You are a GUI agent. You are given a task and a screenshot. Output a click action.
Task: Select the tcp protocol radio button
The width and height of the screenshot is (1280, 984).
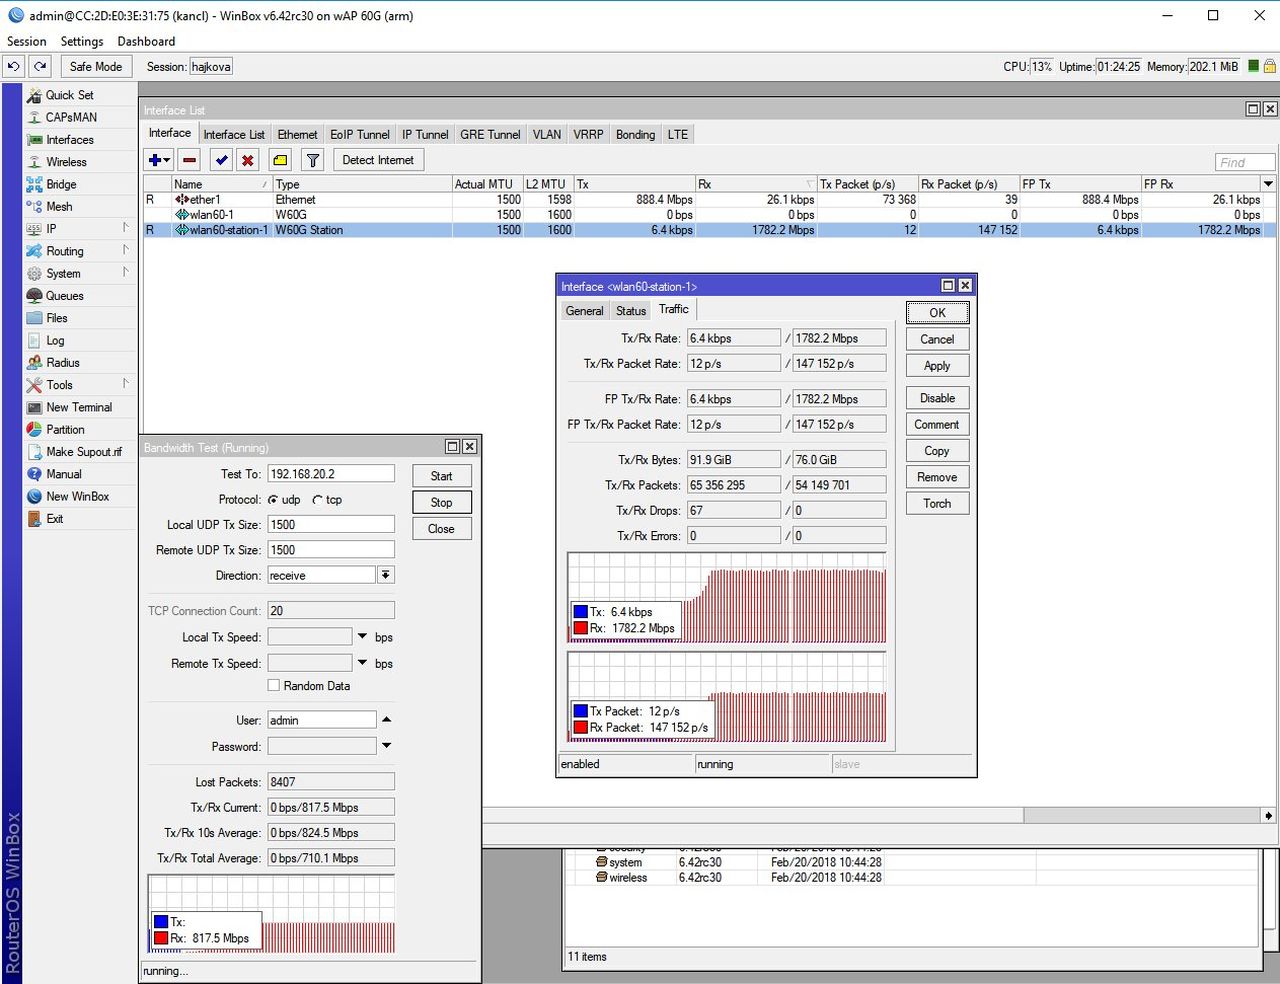click(x=318, y=500)
